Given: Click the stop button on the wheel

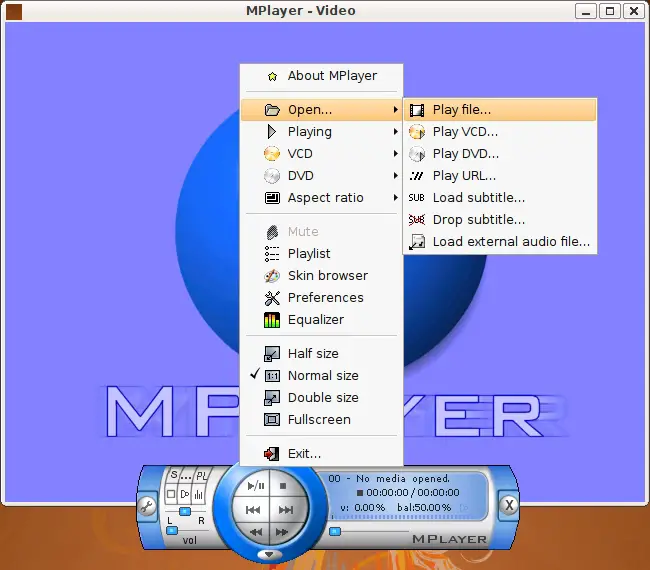Looking at the screenshot, I should (x=283, y=486).
